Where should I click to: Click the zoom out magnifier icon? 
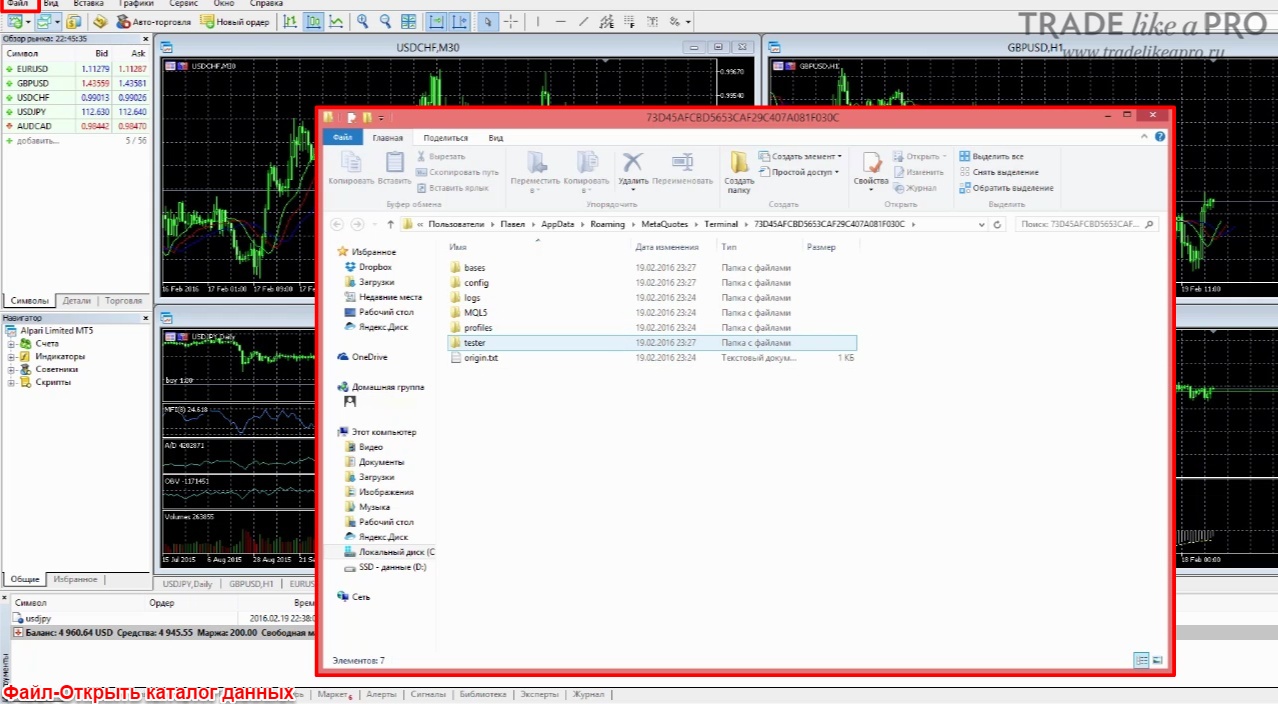coord(385,21)
